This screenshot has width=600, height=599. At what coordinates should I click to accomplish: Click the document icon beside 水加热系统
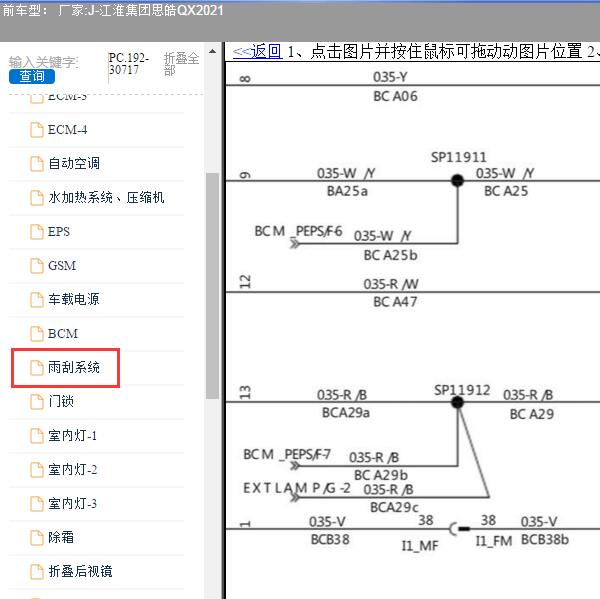point(37,197)
